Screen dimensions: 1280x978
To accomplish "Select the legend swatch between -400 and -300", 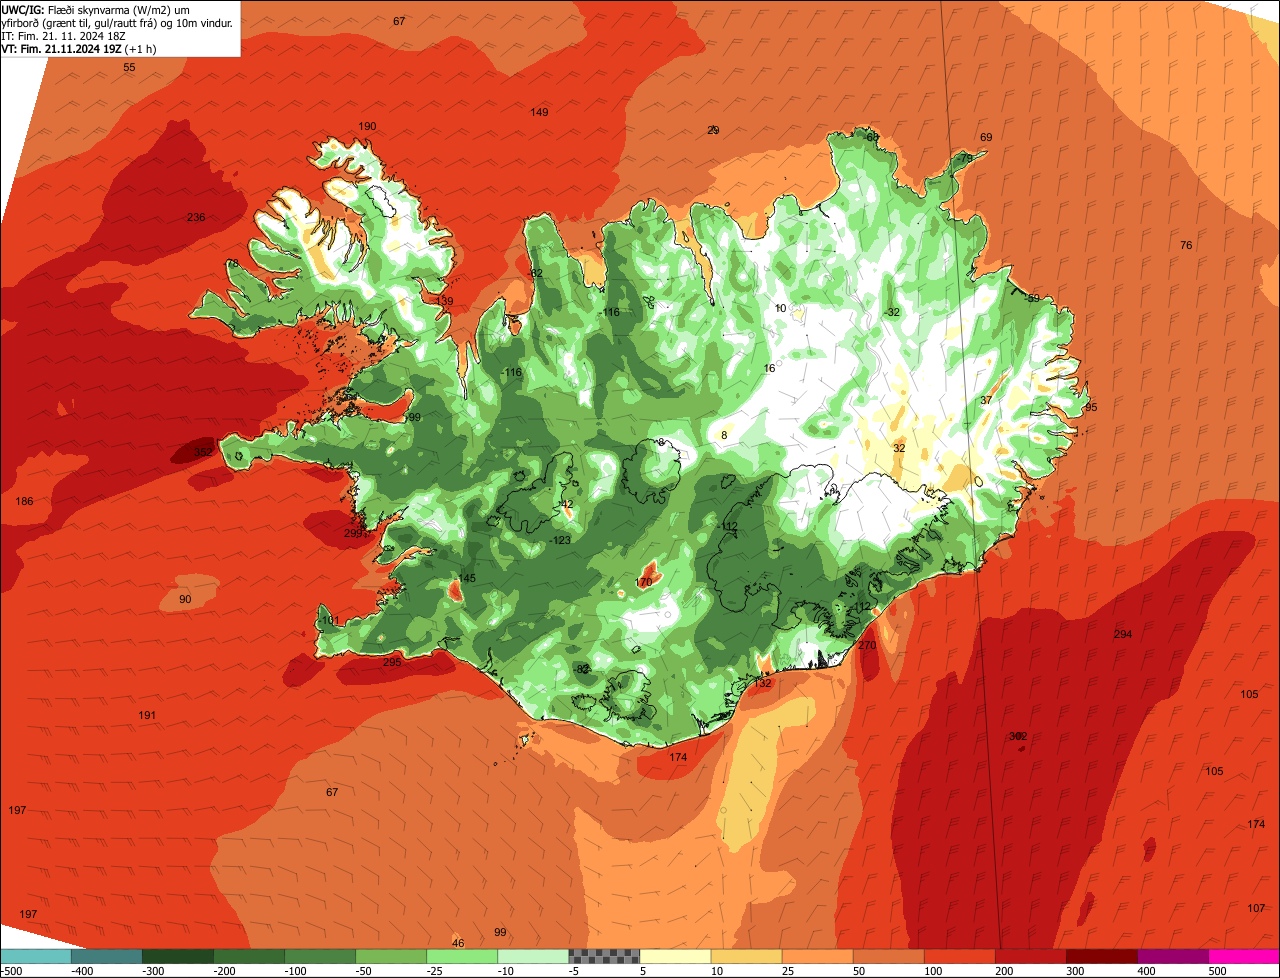I will [x=106, y=956].
